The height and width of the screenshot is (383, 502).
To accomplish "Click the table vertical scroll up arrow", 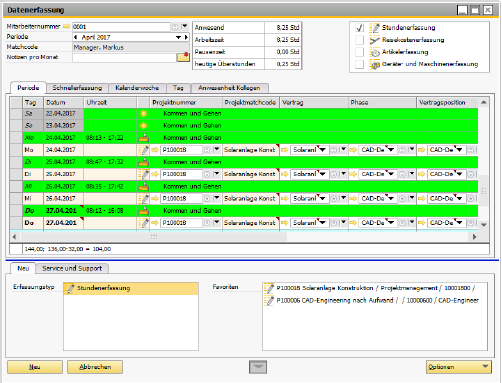I will [484, 102].
